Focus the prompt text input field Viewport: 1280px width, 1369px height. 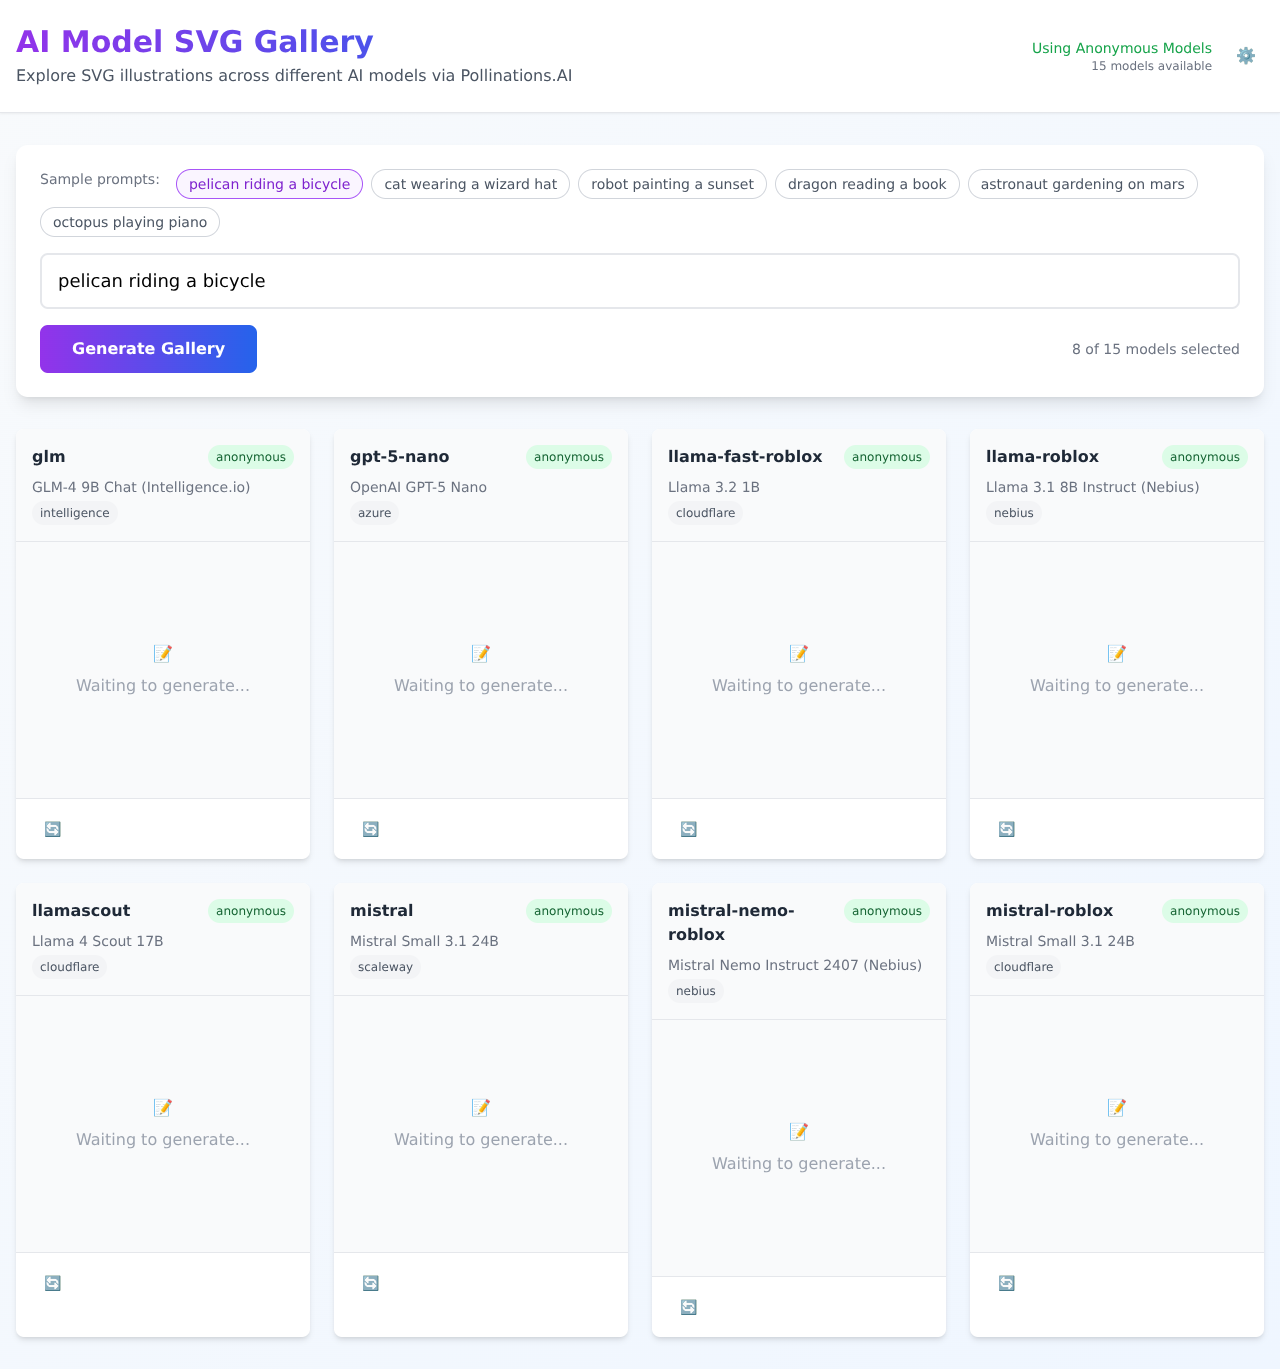[640, 281]
